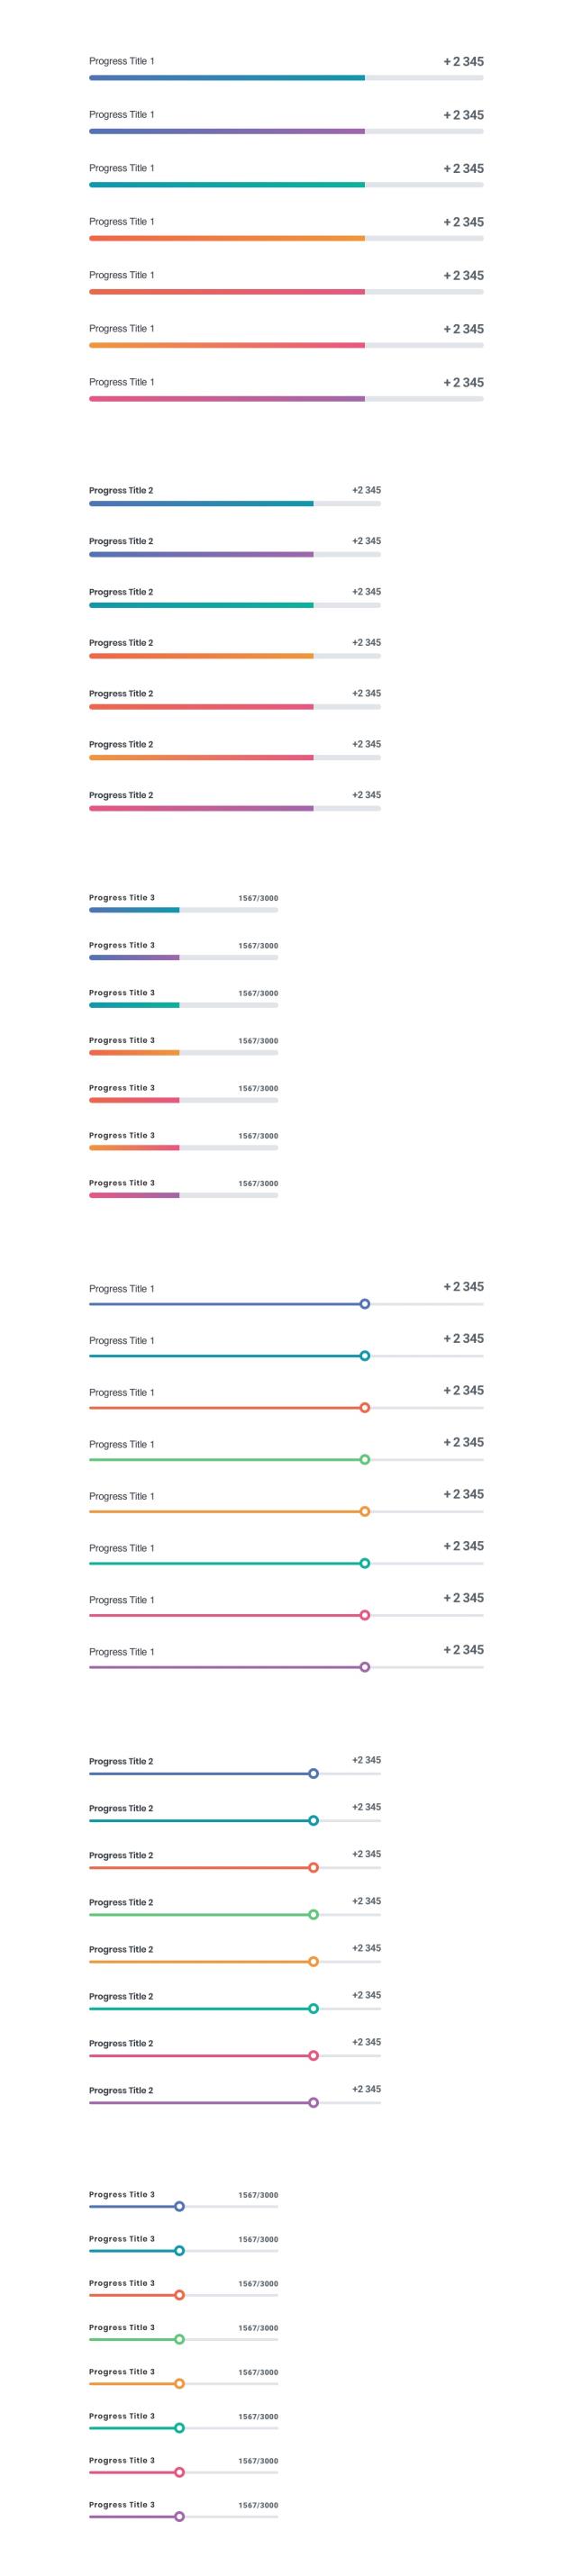
Task: Click blue slider handle on large Progress Title 1 row
Action: click(x=365, y=1304)
